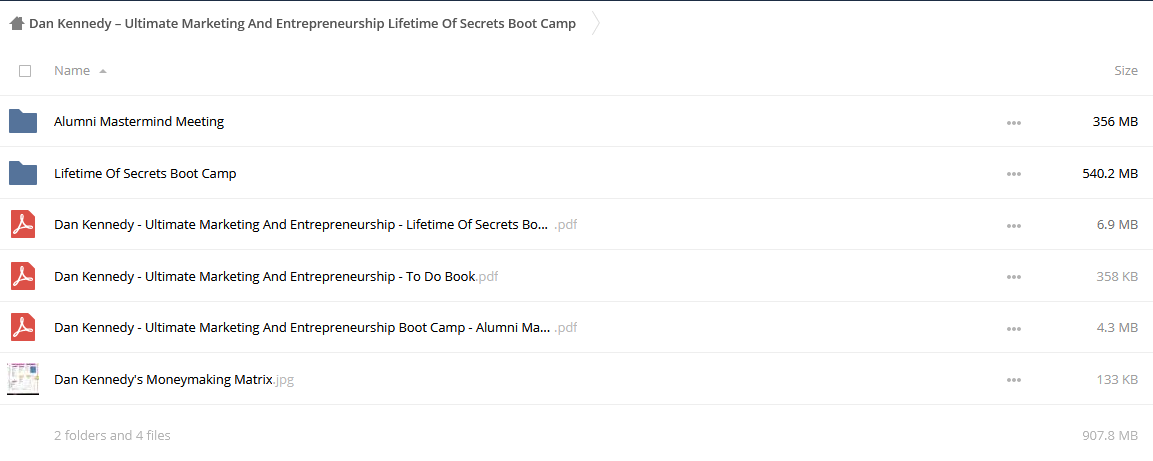This screenshot has height=461, width=1153.
Task: Toggle the select-all checkbox in header
Action: click(25, 71)
